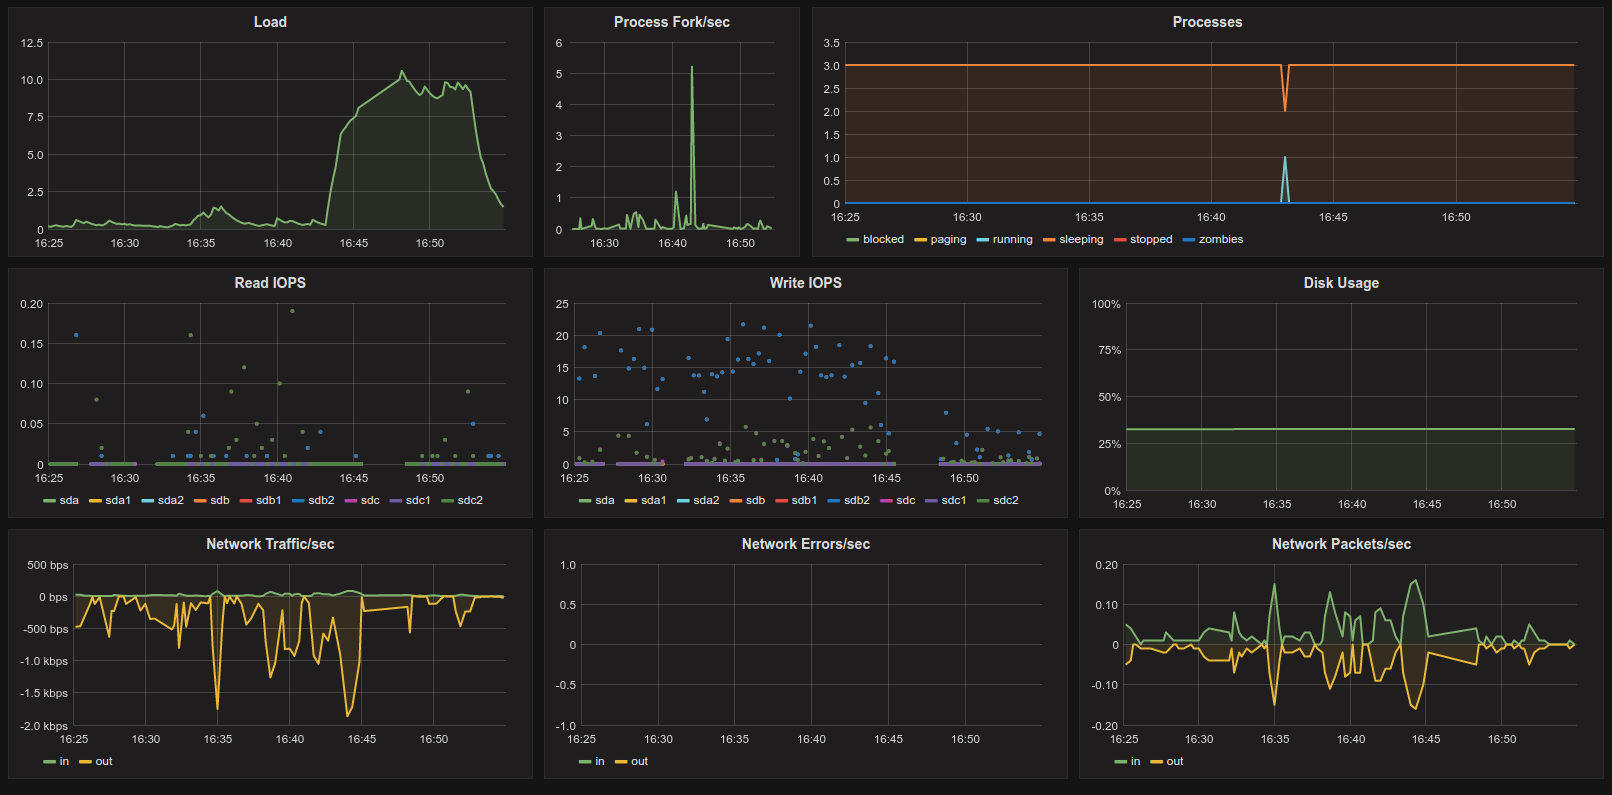
Task: Open the Read IOPS panel title
Action: [x=270, y=283]
